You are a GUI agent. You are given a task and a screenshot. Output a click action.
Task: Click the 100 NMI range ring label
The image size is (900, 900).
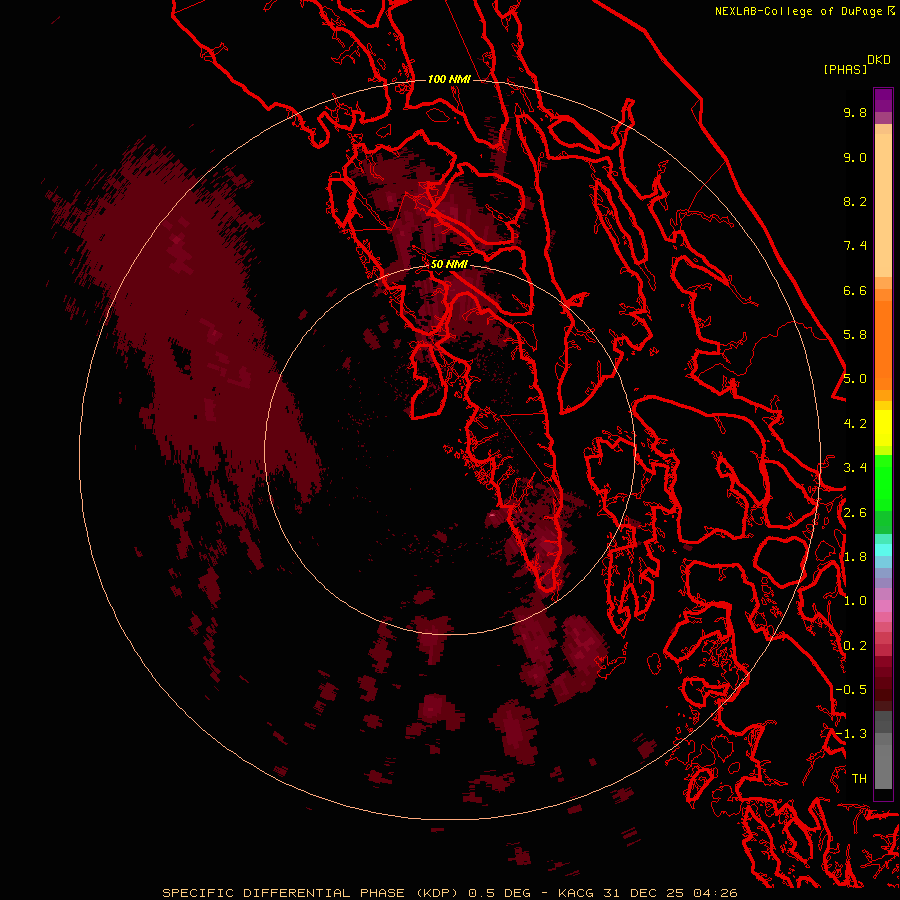coord(449,79)
